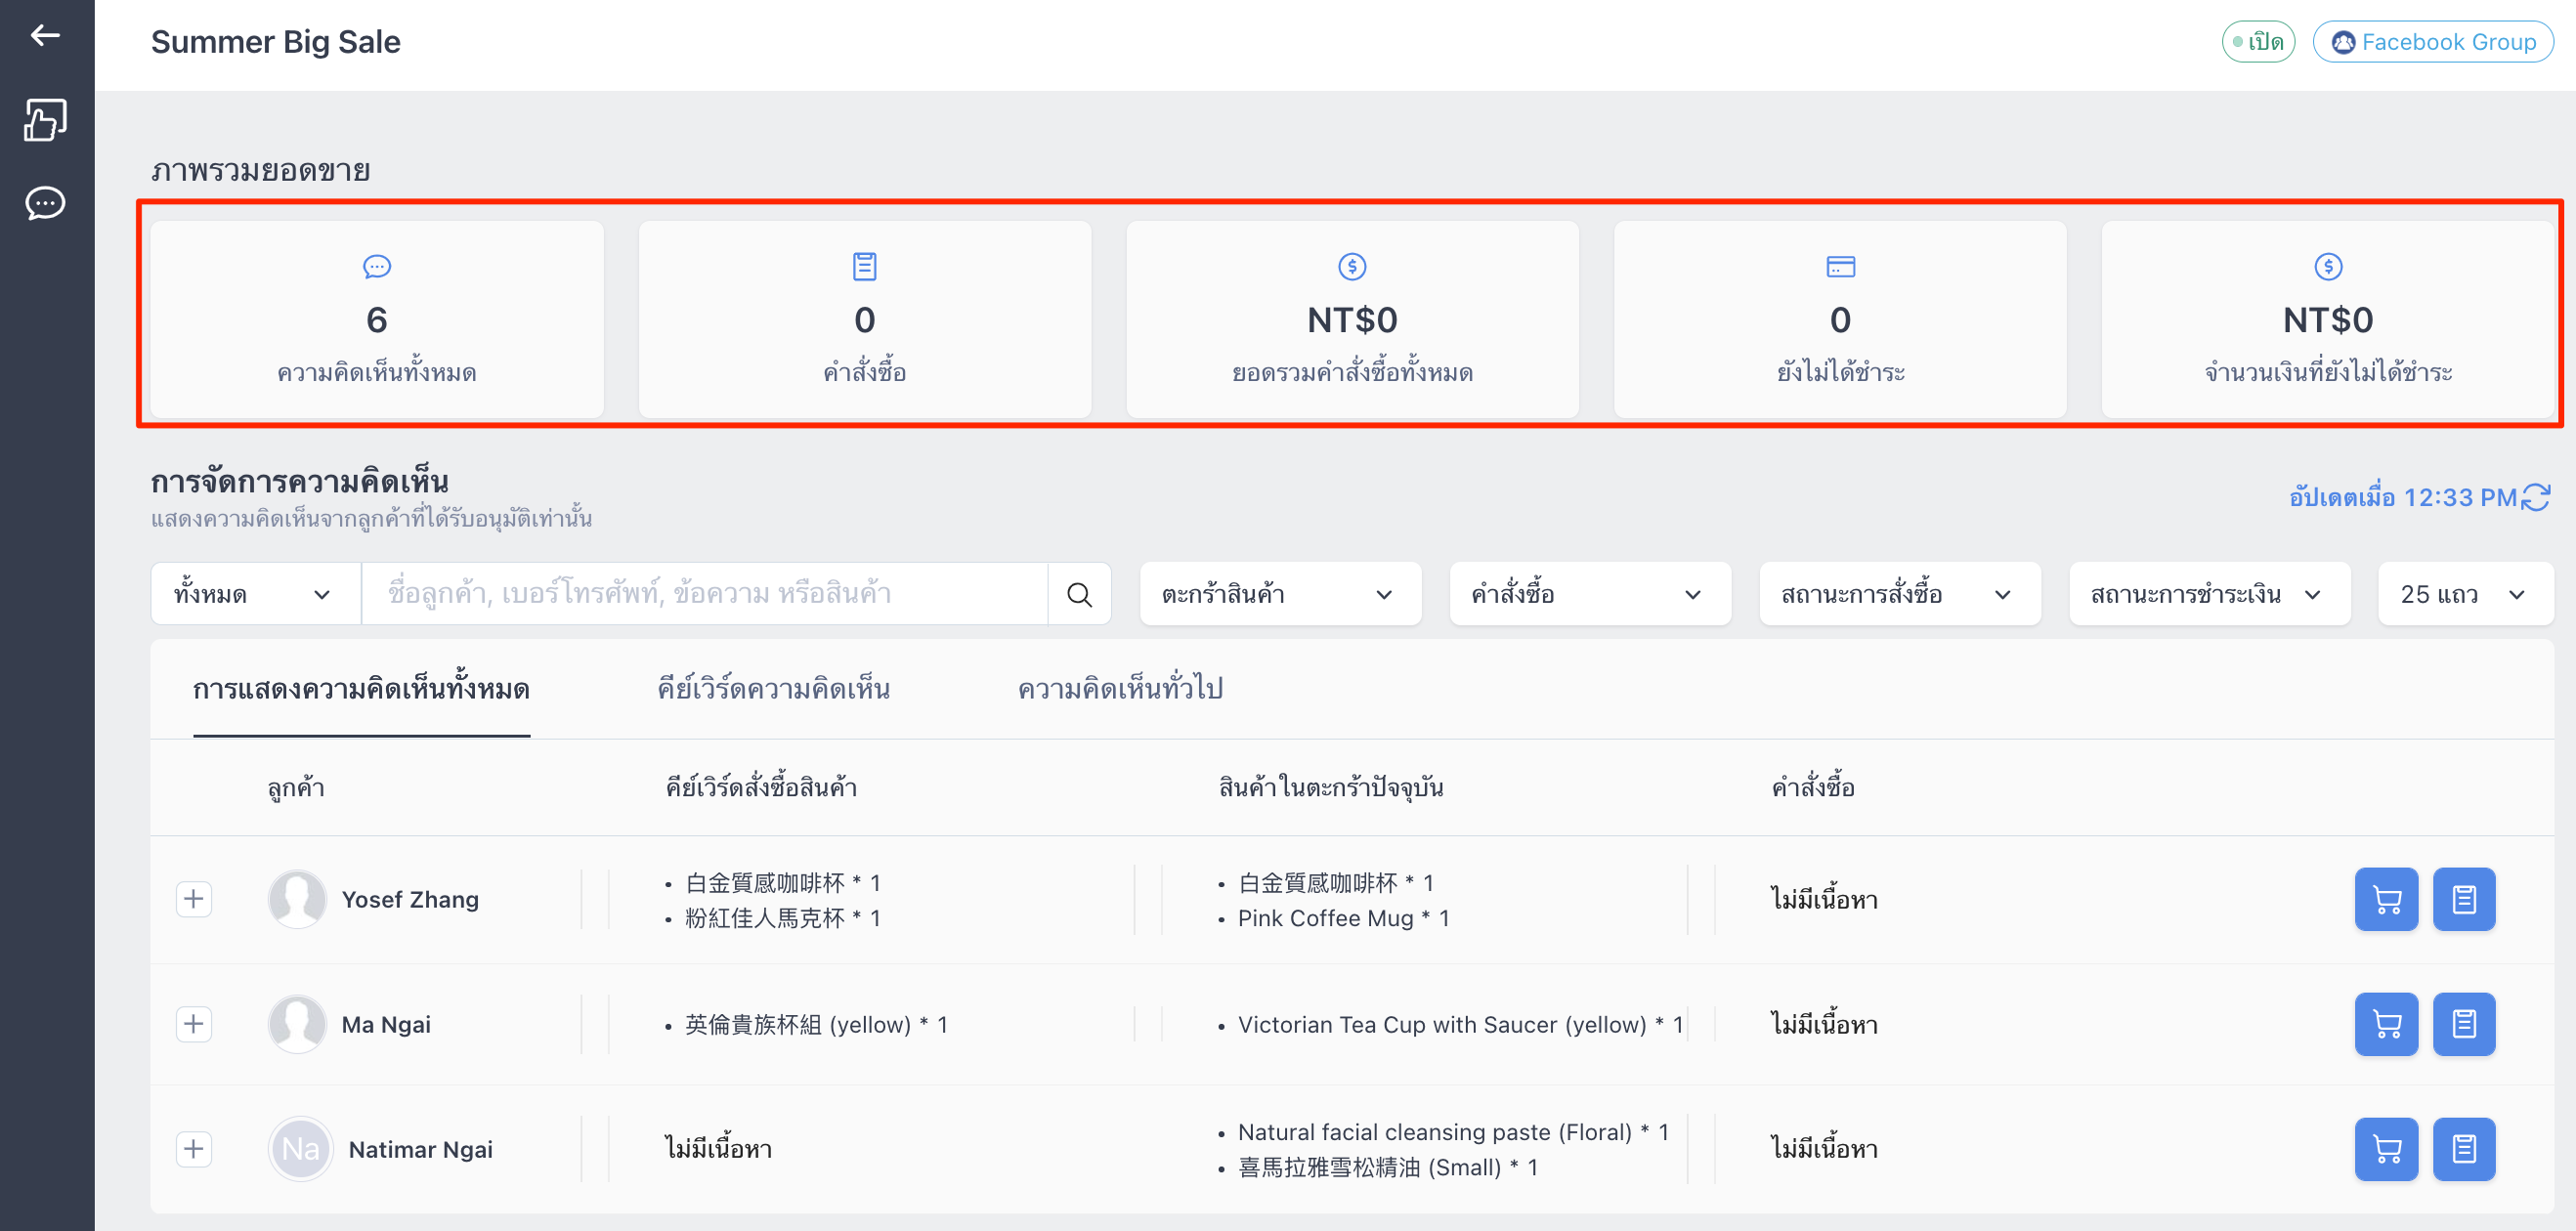Image resolution: width=2576 pixels, height=1231 pixels.
Task: Click Yosef Zhang's avatar
Action: (297, 899)
